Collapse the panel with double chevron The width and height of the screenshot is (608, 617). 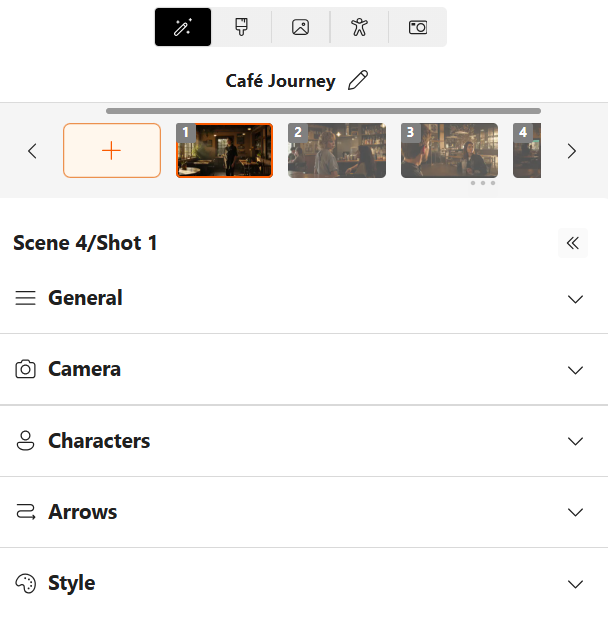pos(573,243)
